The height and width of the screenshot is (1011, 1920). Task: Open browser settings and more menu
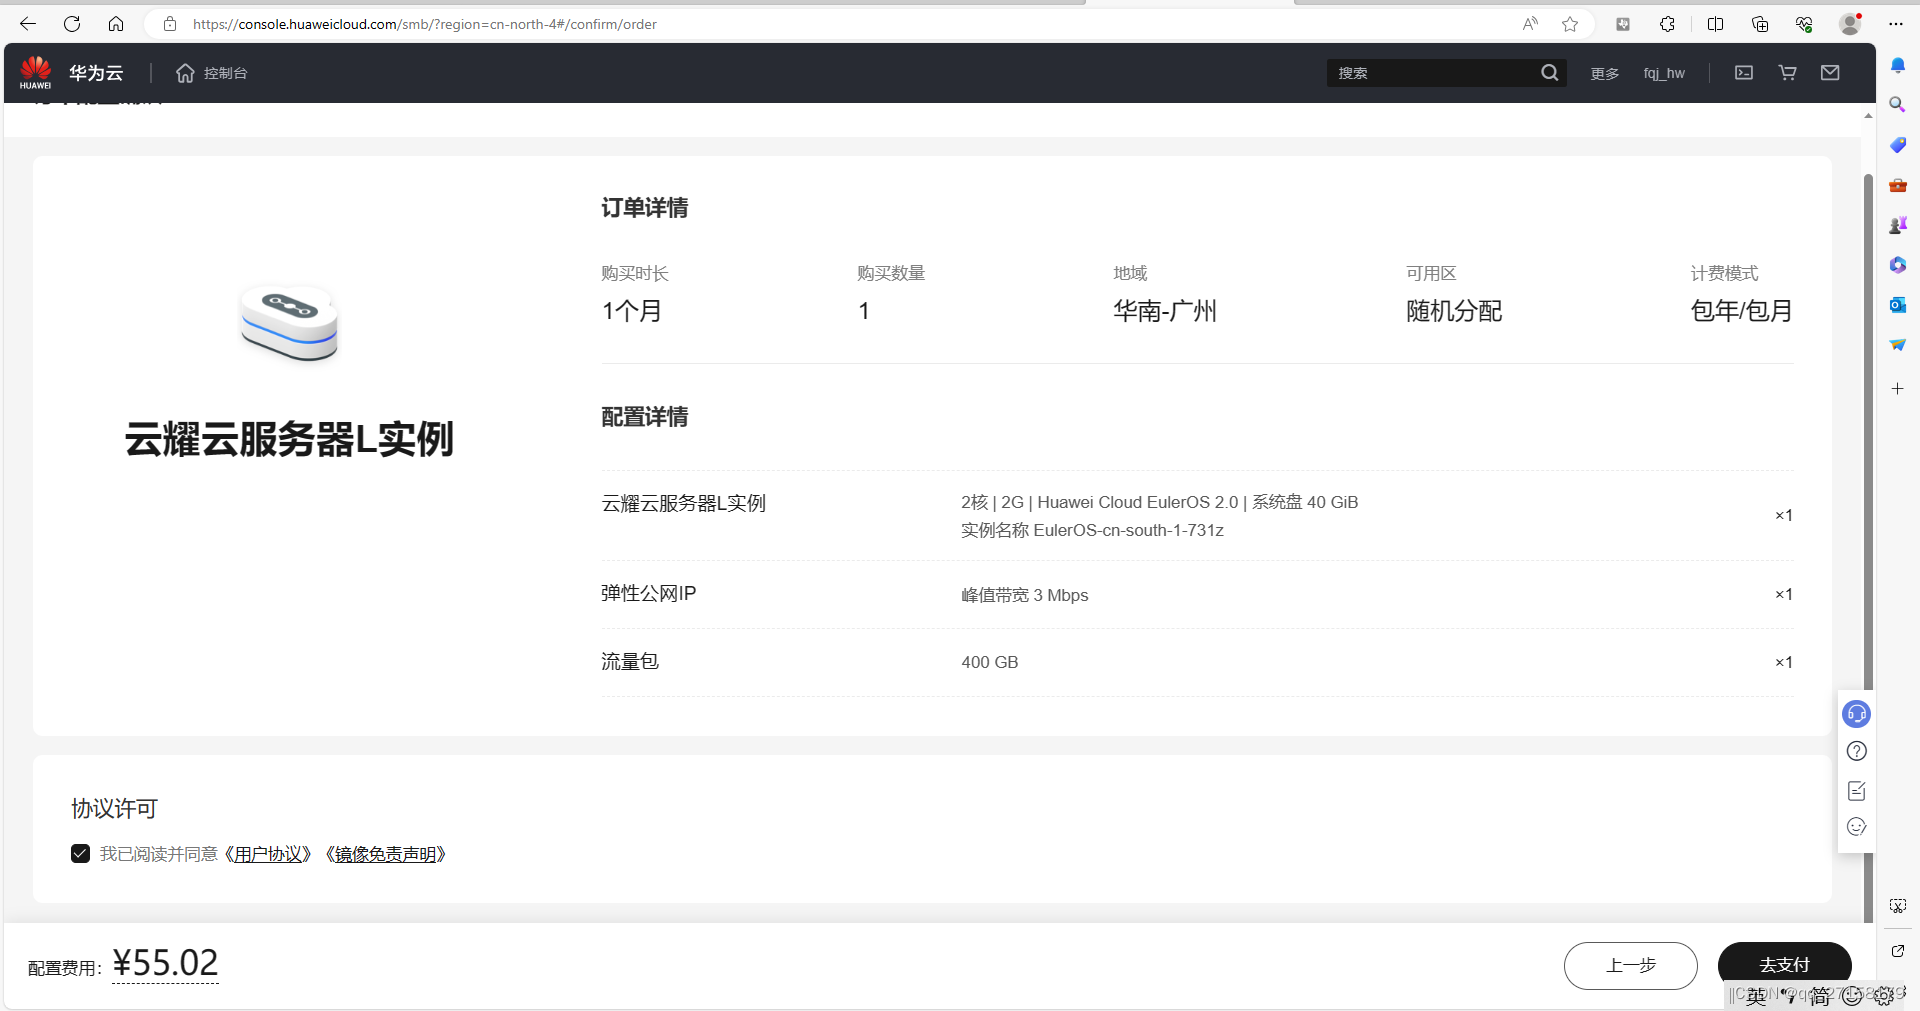point(1896,24)
